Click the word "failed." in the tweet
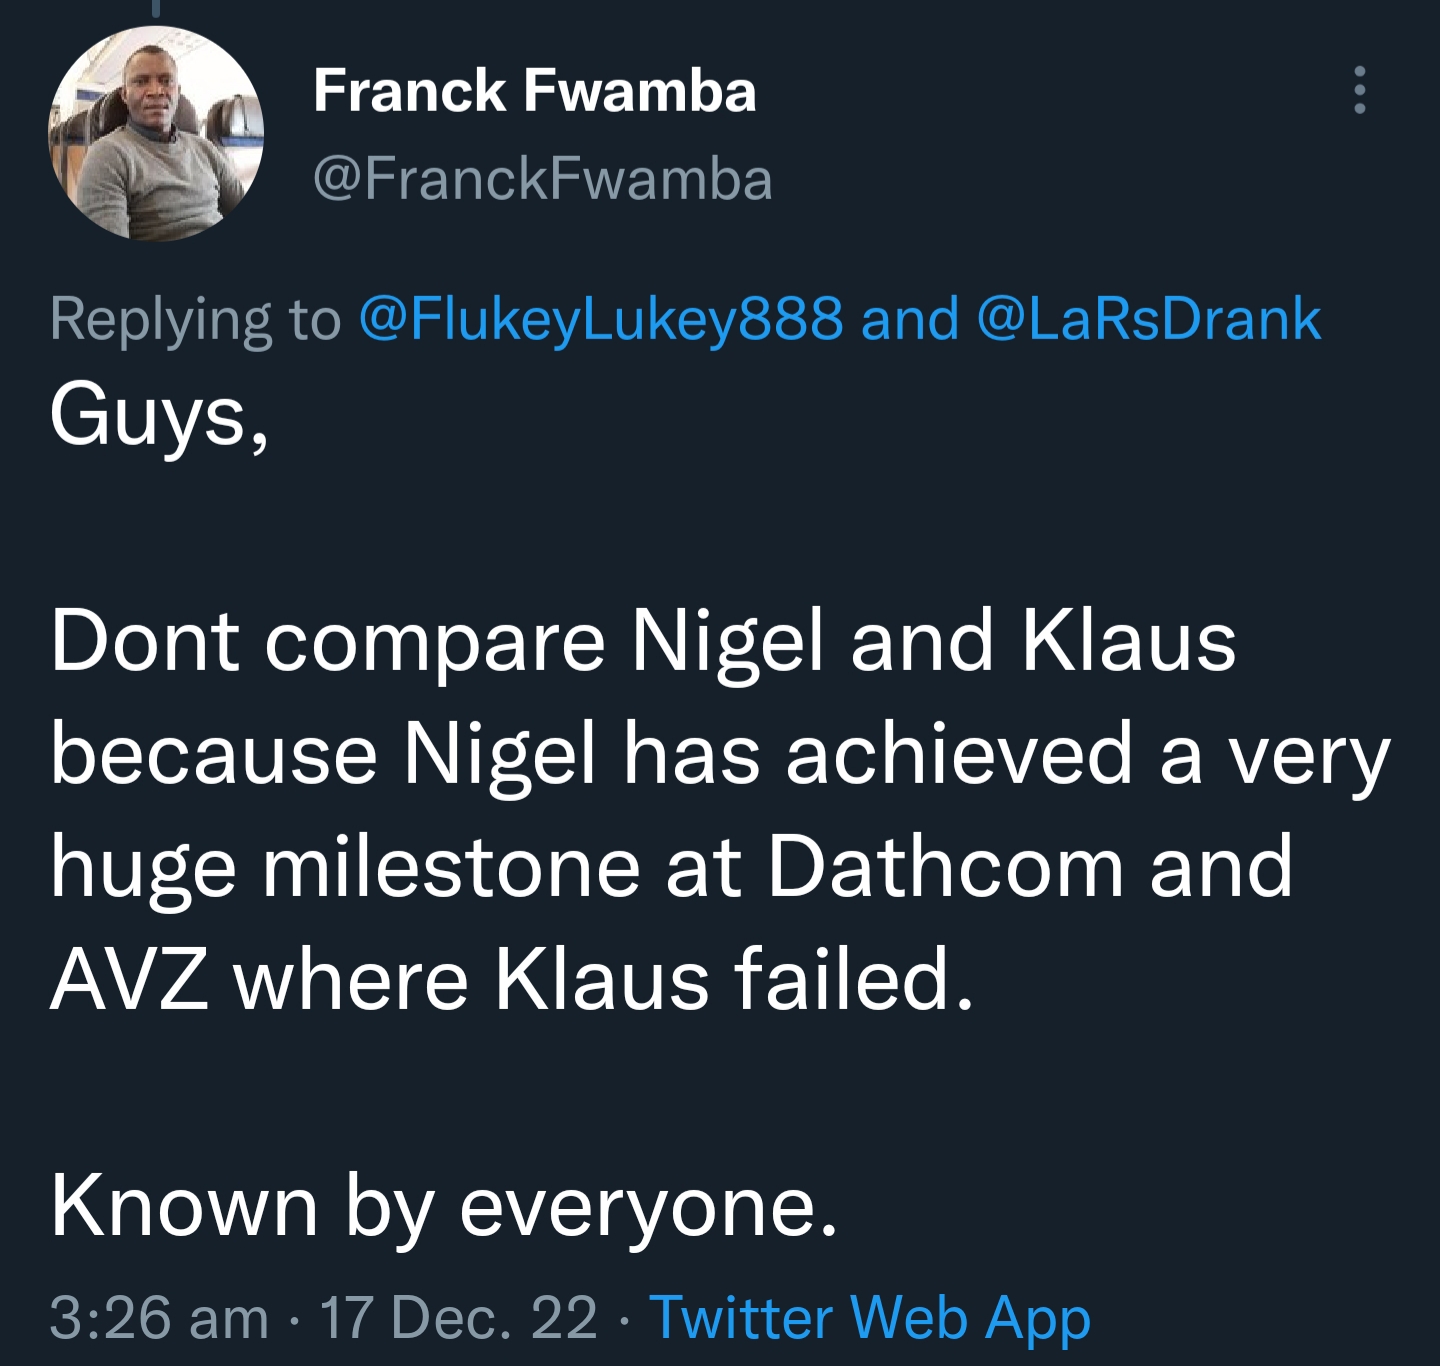Screen dimensions: 1440x1366 tap(853, 979)
